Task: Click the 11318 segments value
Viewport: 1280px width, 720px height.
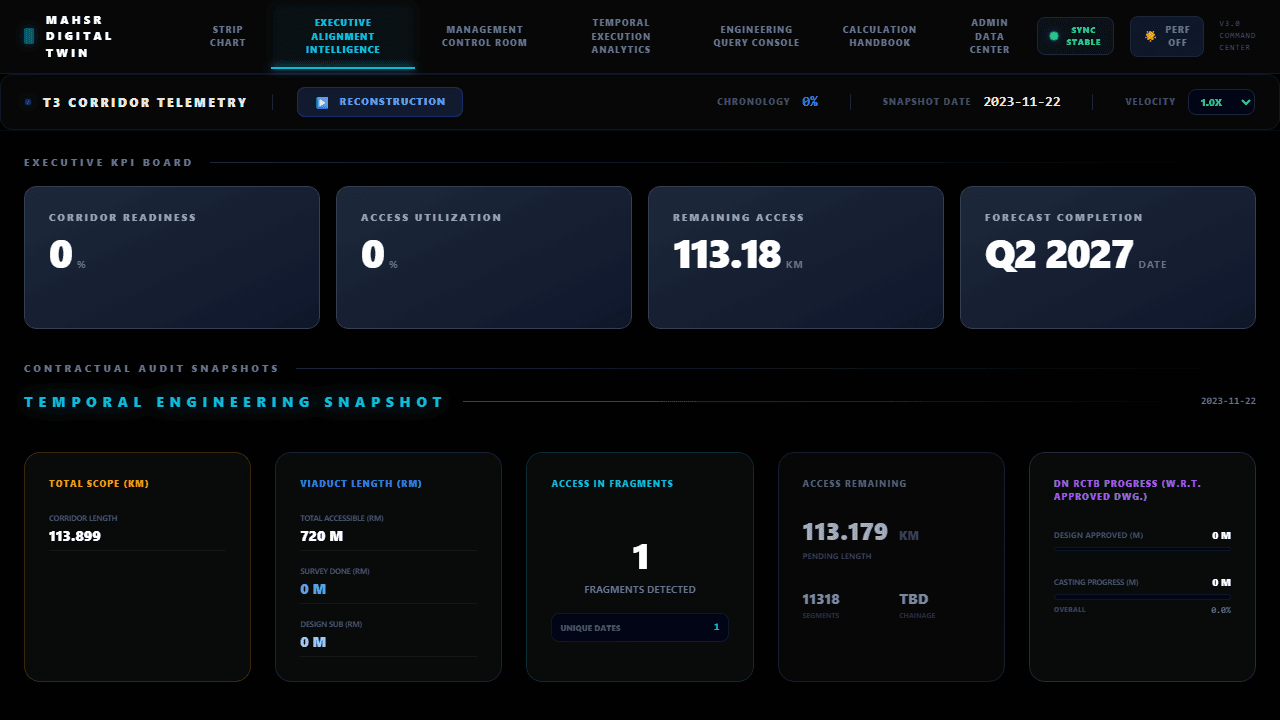Action: (821, 599)
